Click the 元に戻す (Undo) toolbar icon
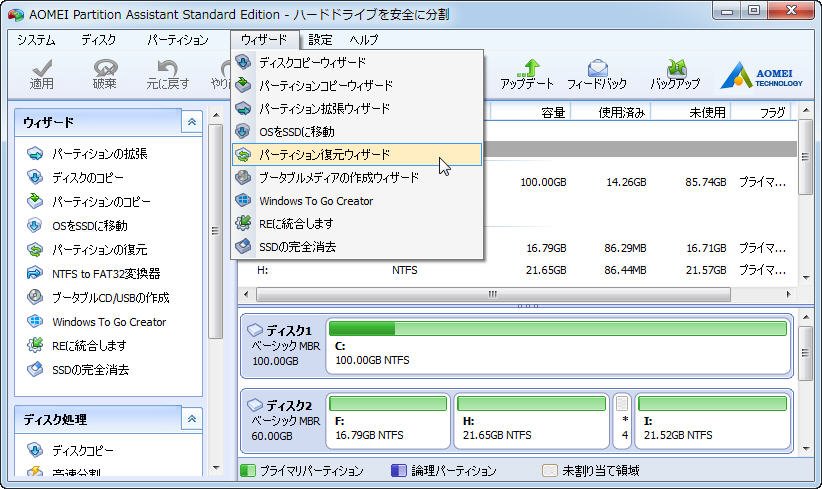 [168, 74]
